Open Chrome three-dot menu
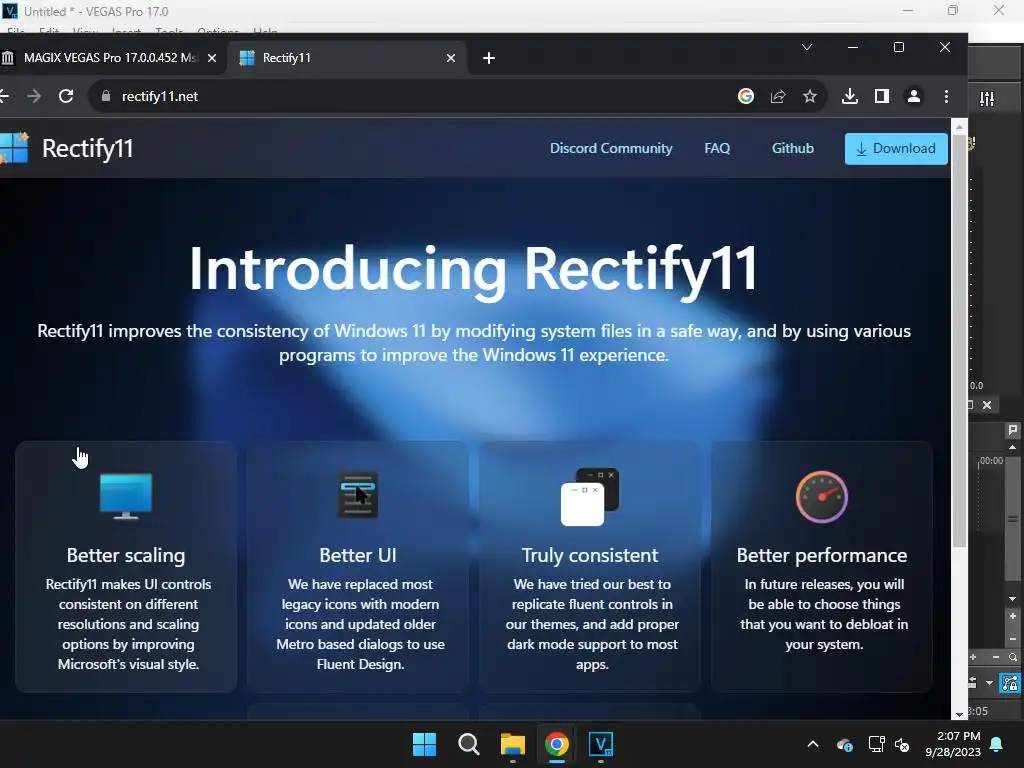The width and height of the screenshot is (1024, 768). [x=946, y=97]
